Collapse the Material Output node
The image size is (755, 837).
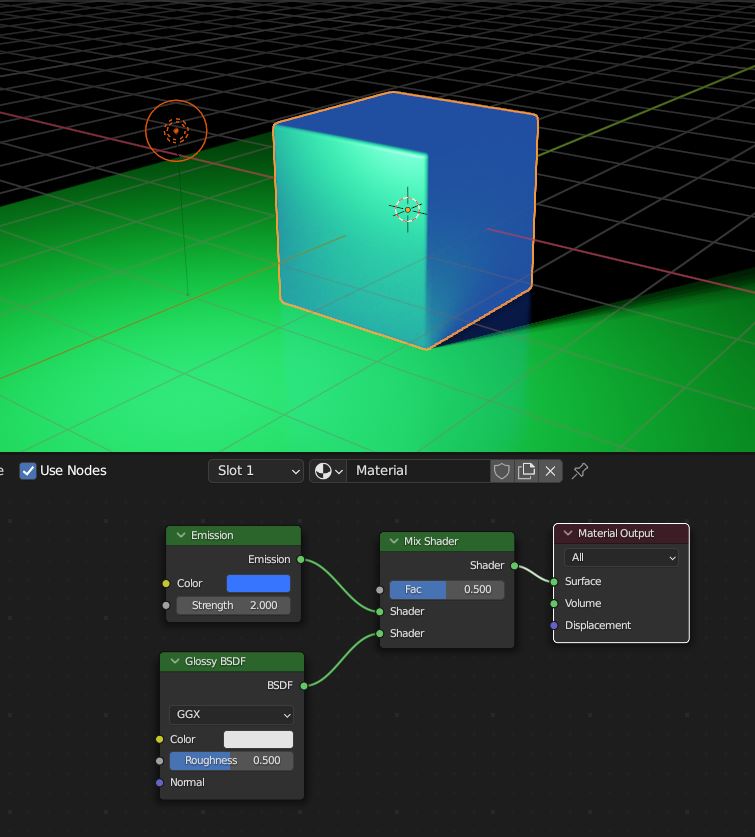[x=568, y=533]
